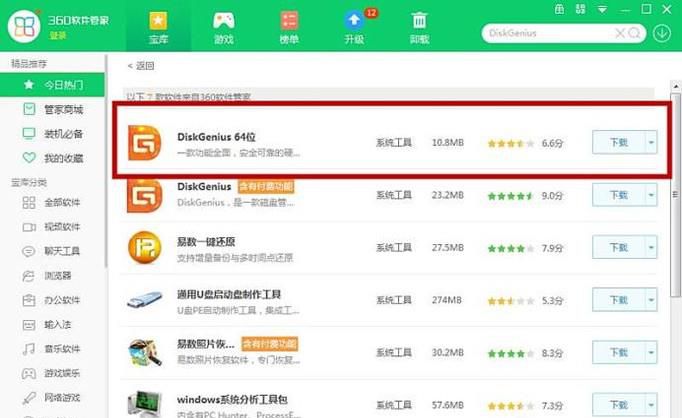This screenshot has height=418, width=682.
Task: Open 我的收藏 in sidebar
Action: point(52,158)
